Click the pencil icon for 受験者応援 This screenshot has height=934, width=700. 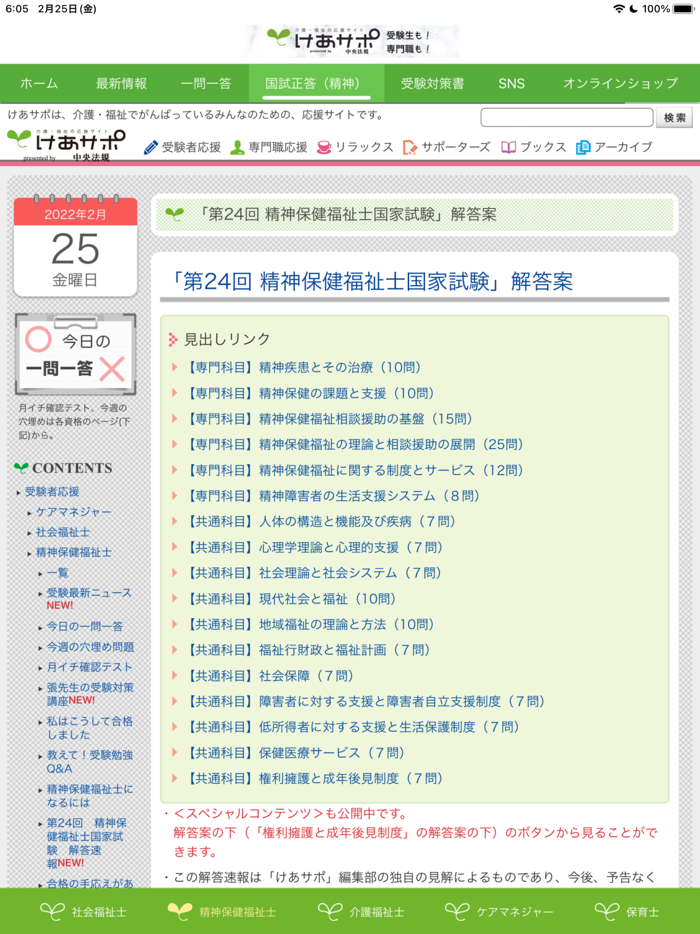point(151,147)
